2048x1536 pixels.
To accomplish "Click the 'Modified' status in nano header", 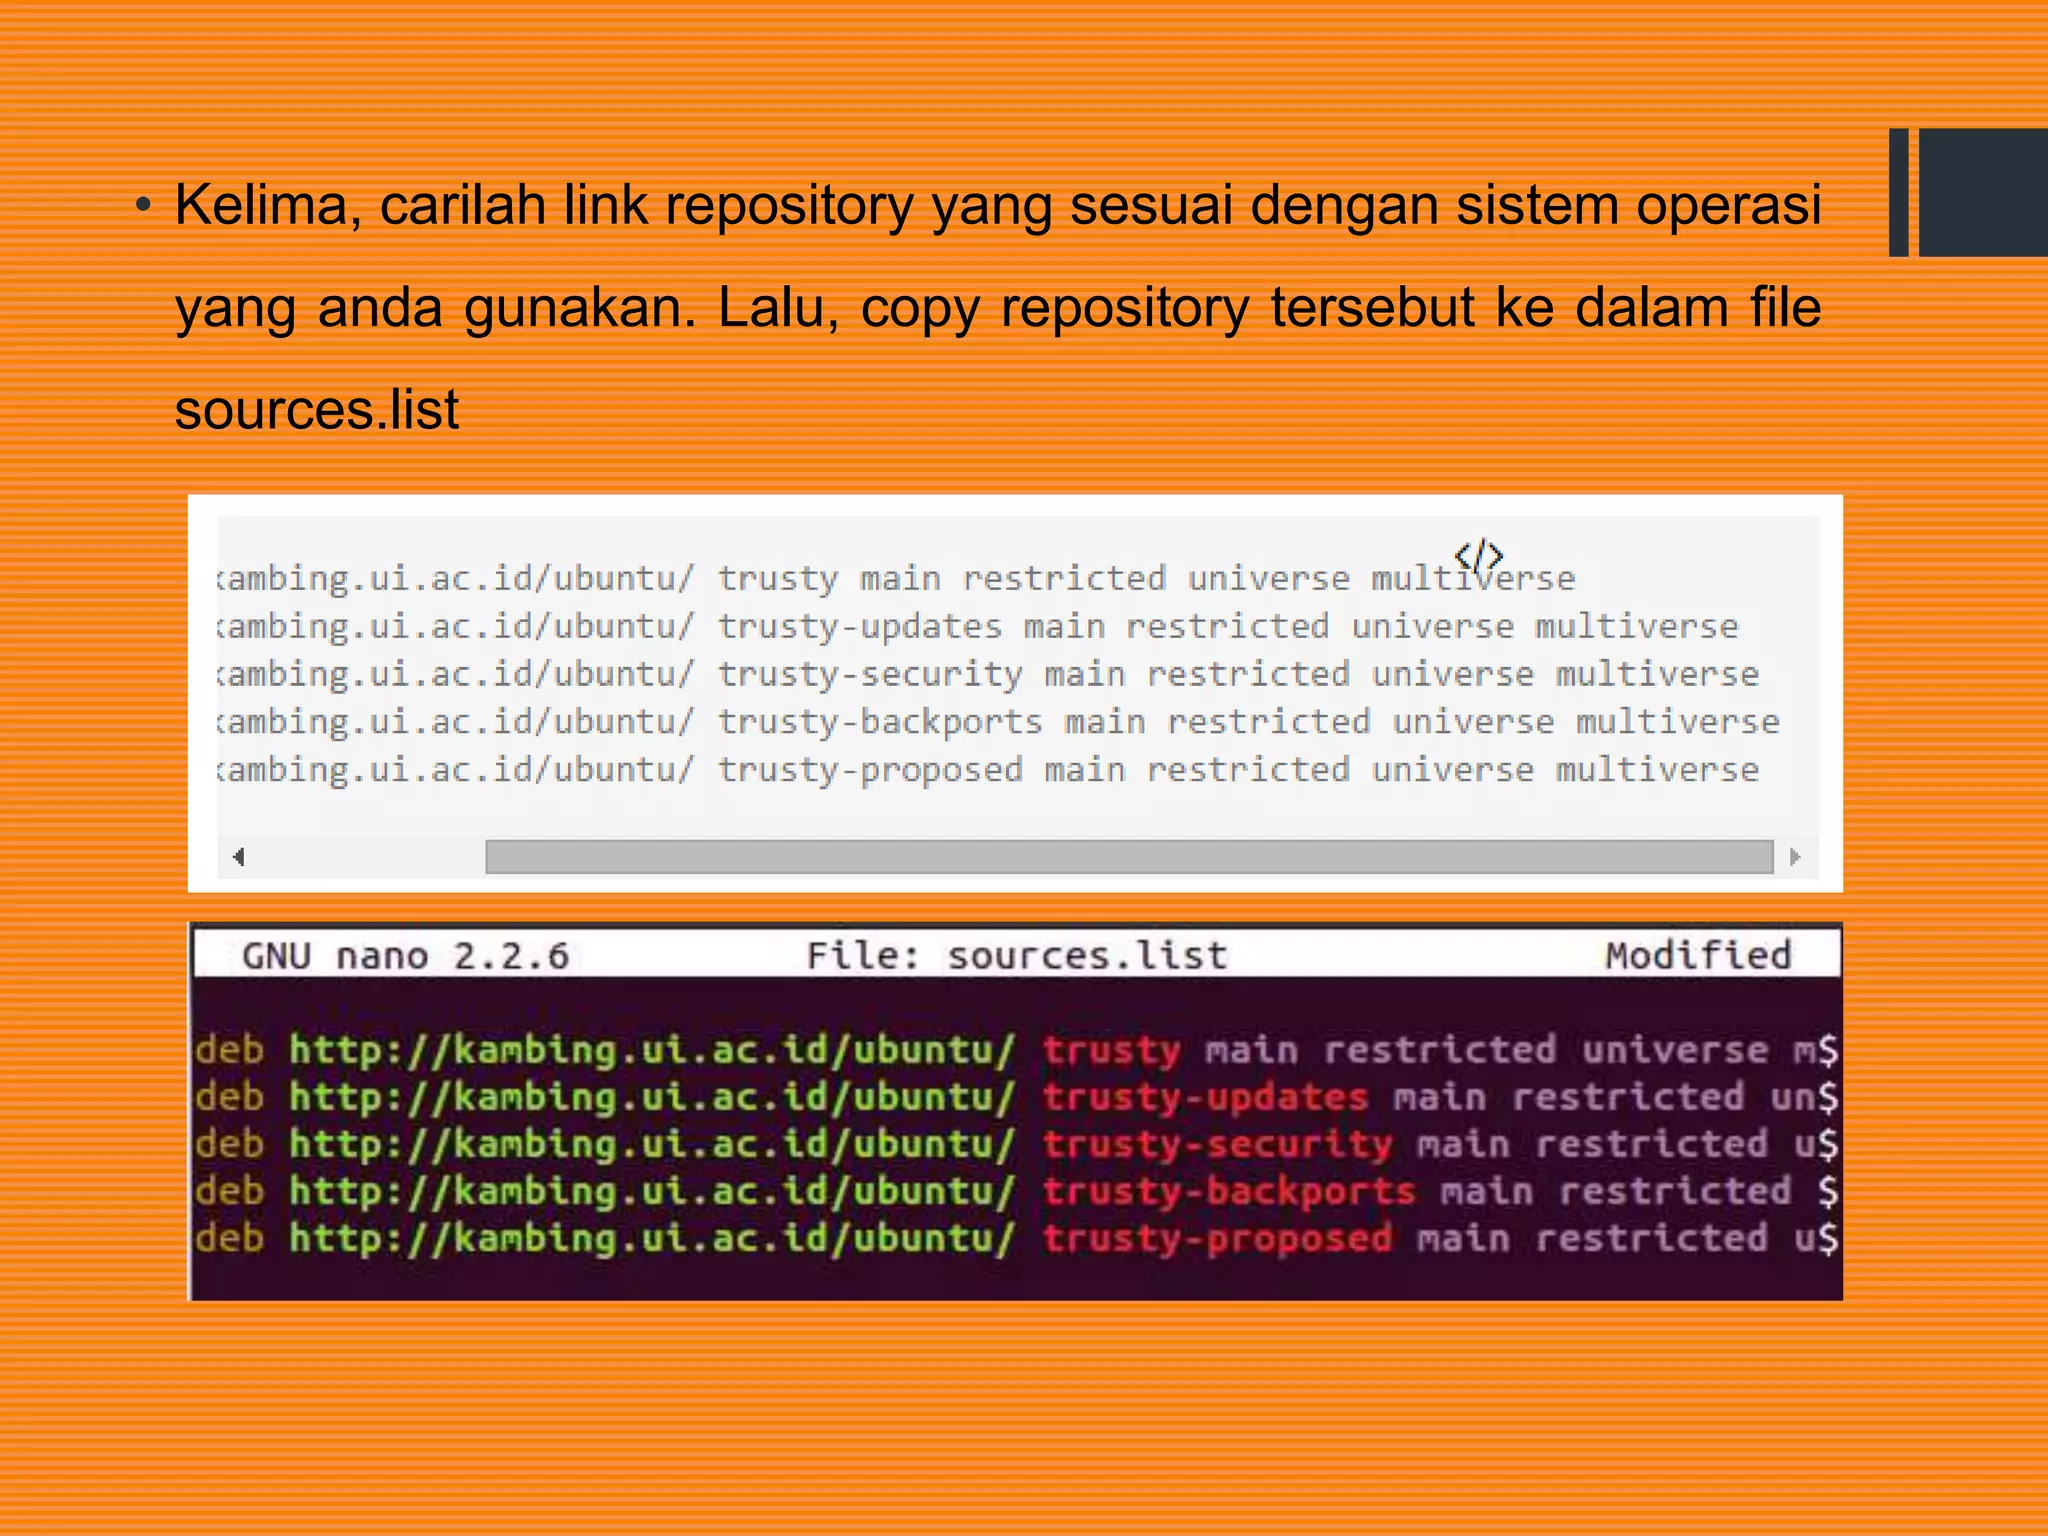I will coord(1698,956).
